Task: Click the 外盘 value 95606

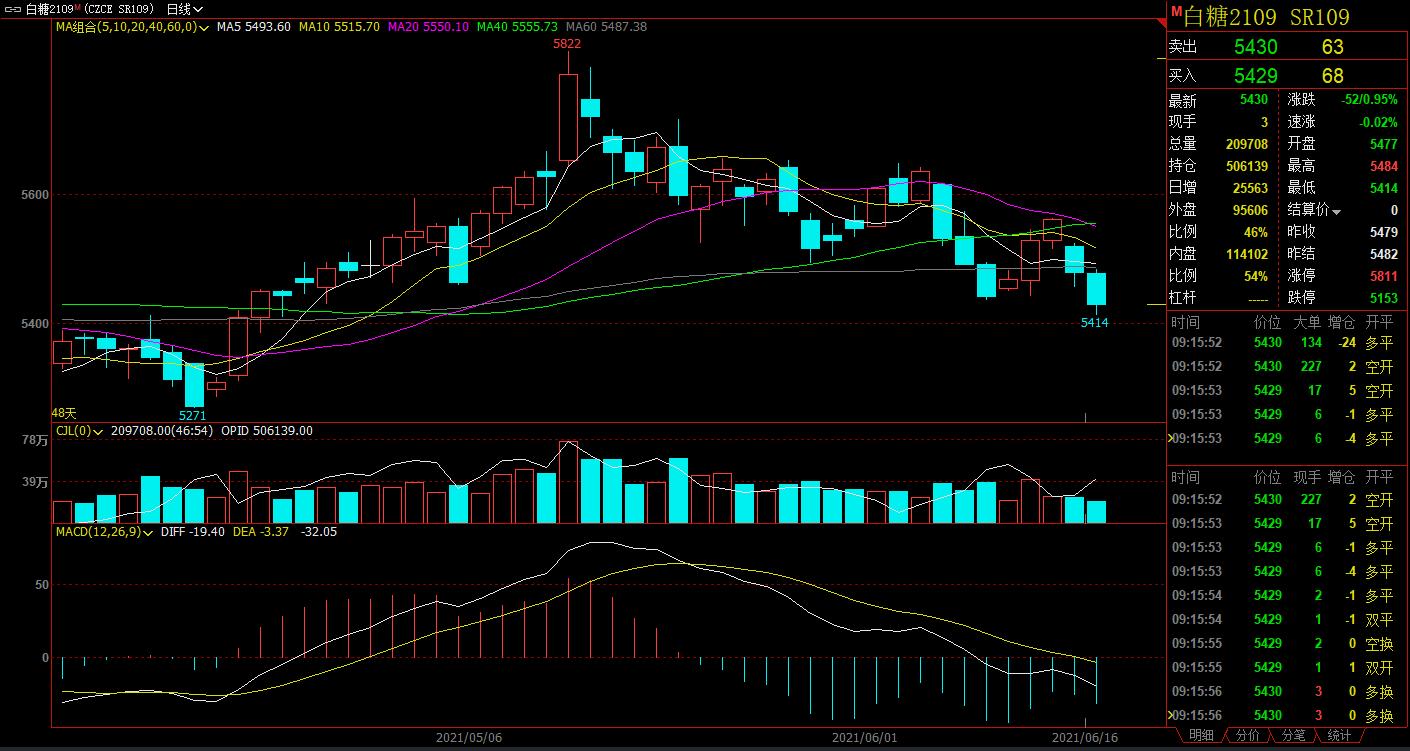Action: (1250, 210)
